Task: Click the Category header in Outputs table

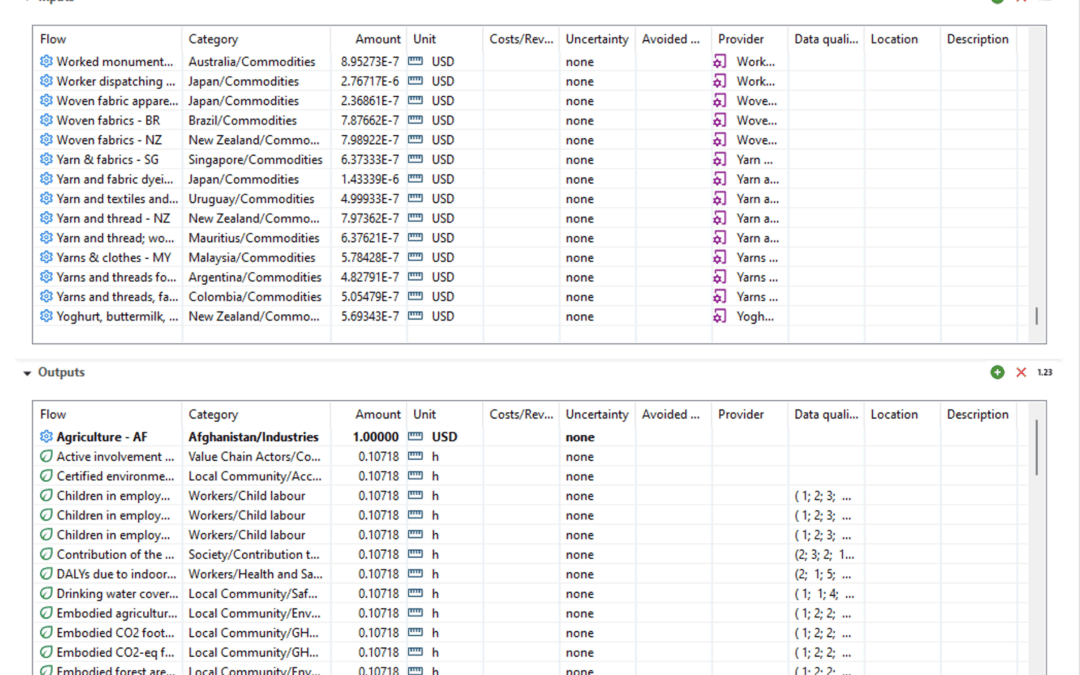Action: [213, 414]
